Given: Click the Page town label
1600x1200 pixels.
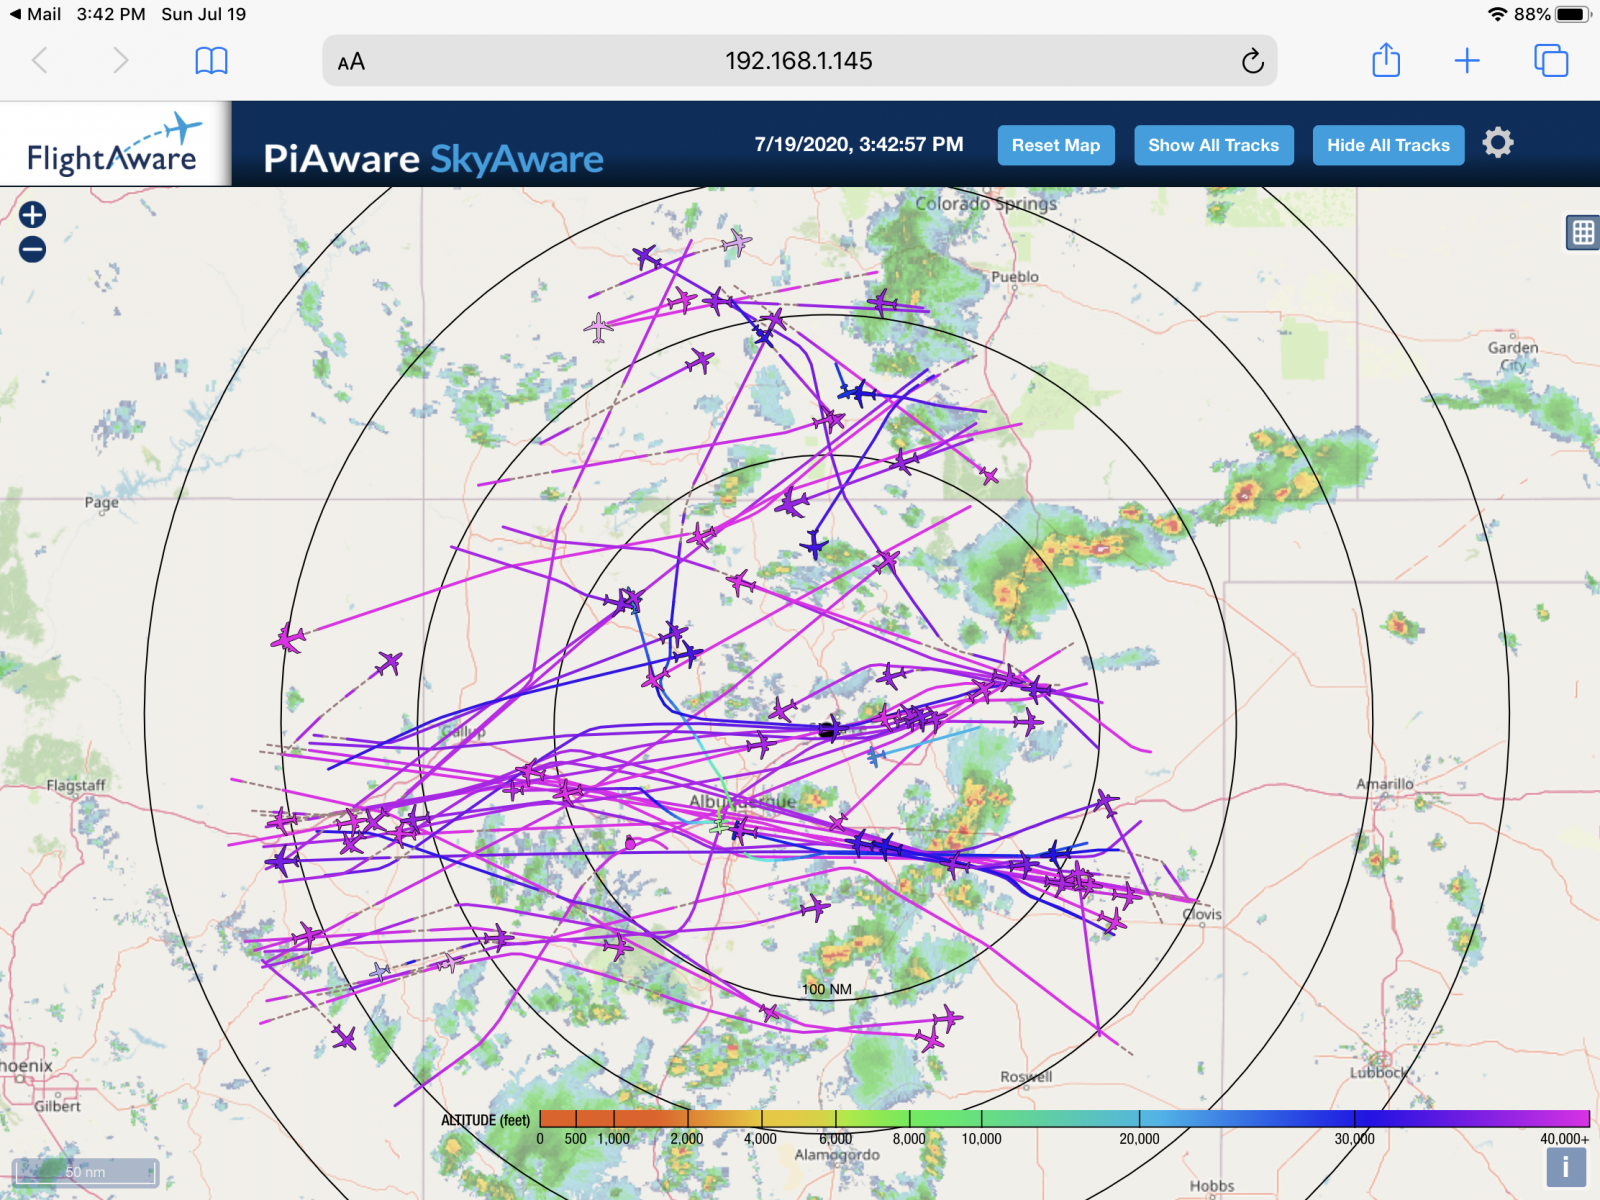Looking at the screenshot, I should pyautogui.click(x=101, y=502).
